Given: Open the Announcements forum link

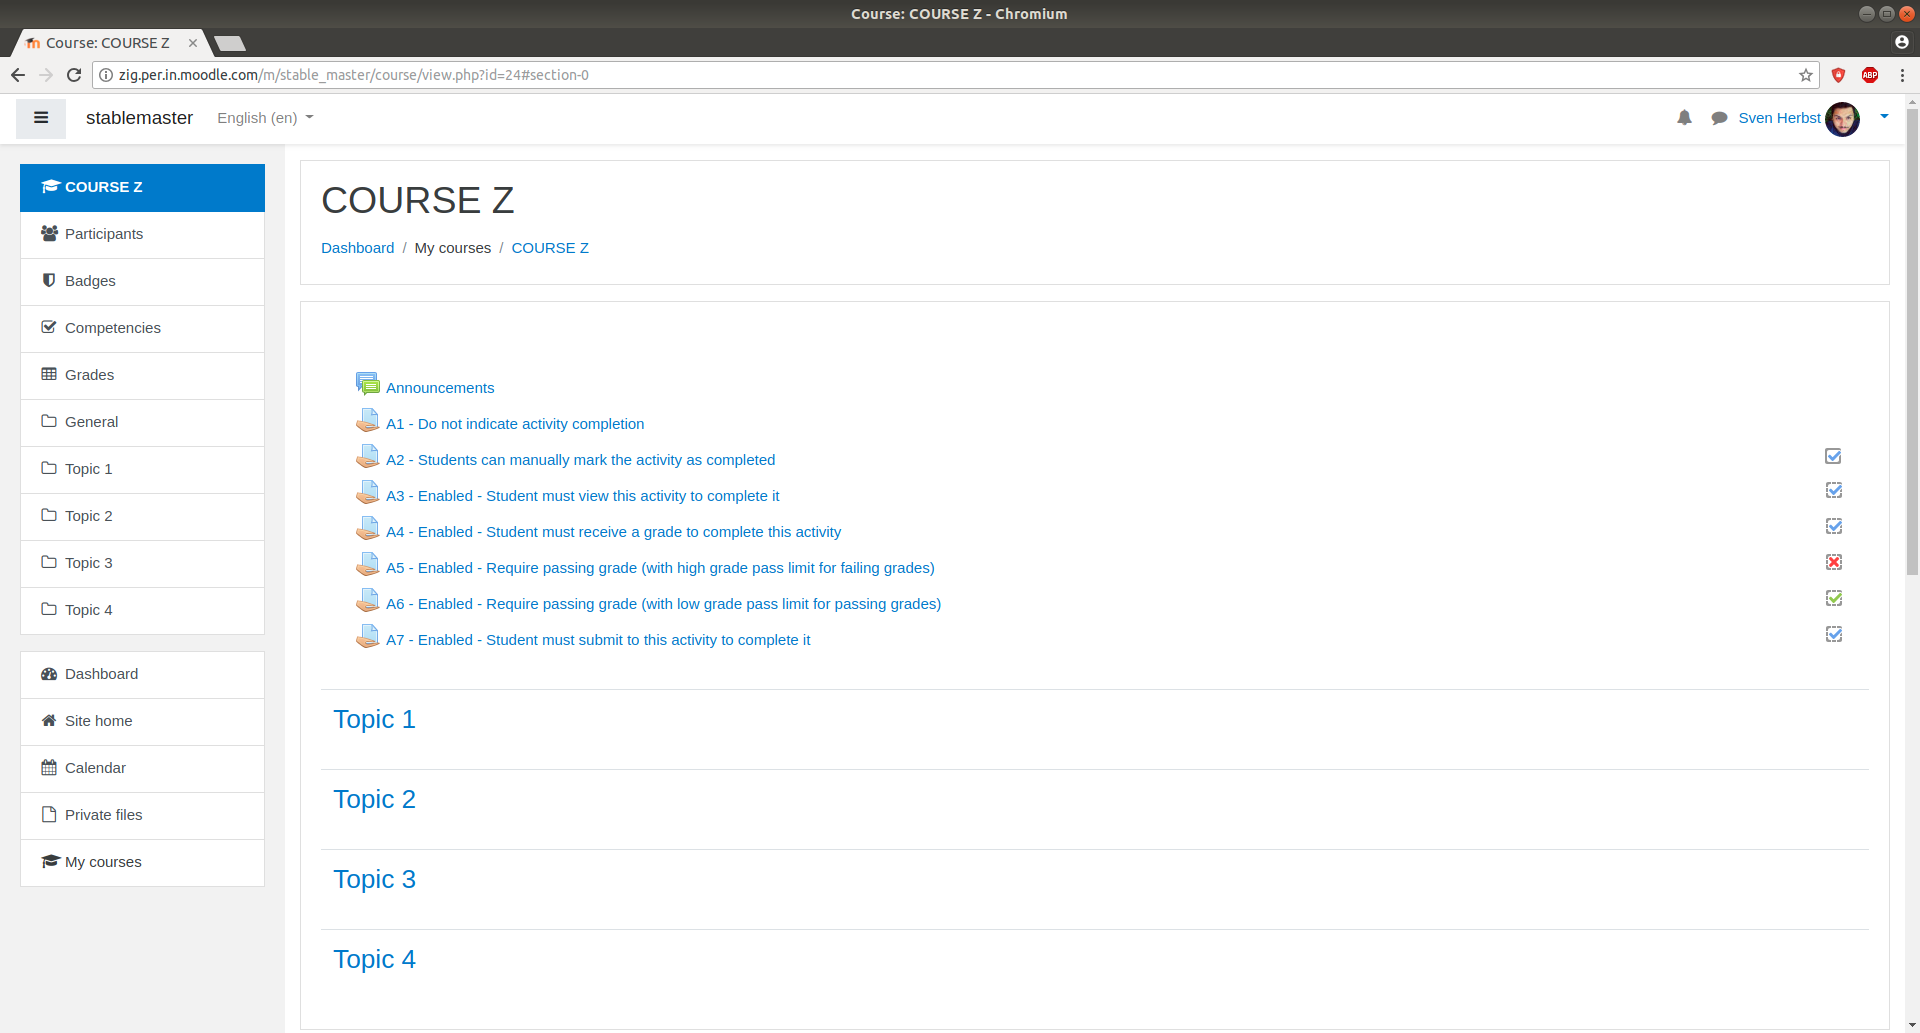Looking at the screenshot, I should coord(440,388).
